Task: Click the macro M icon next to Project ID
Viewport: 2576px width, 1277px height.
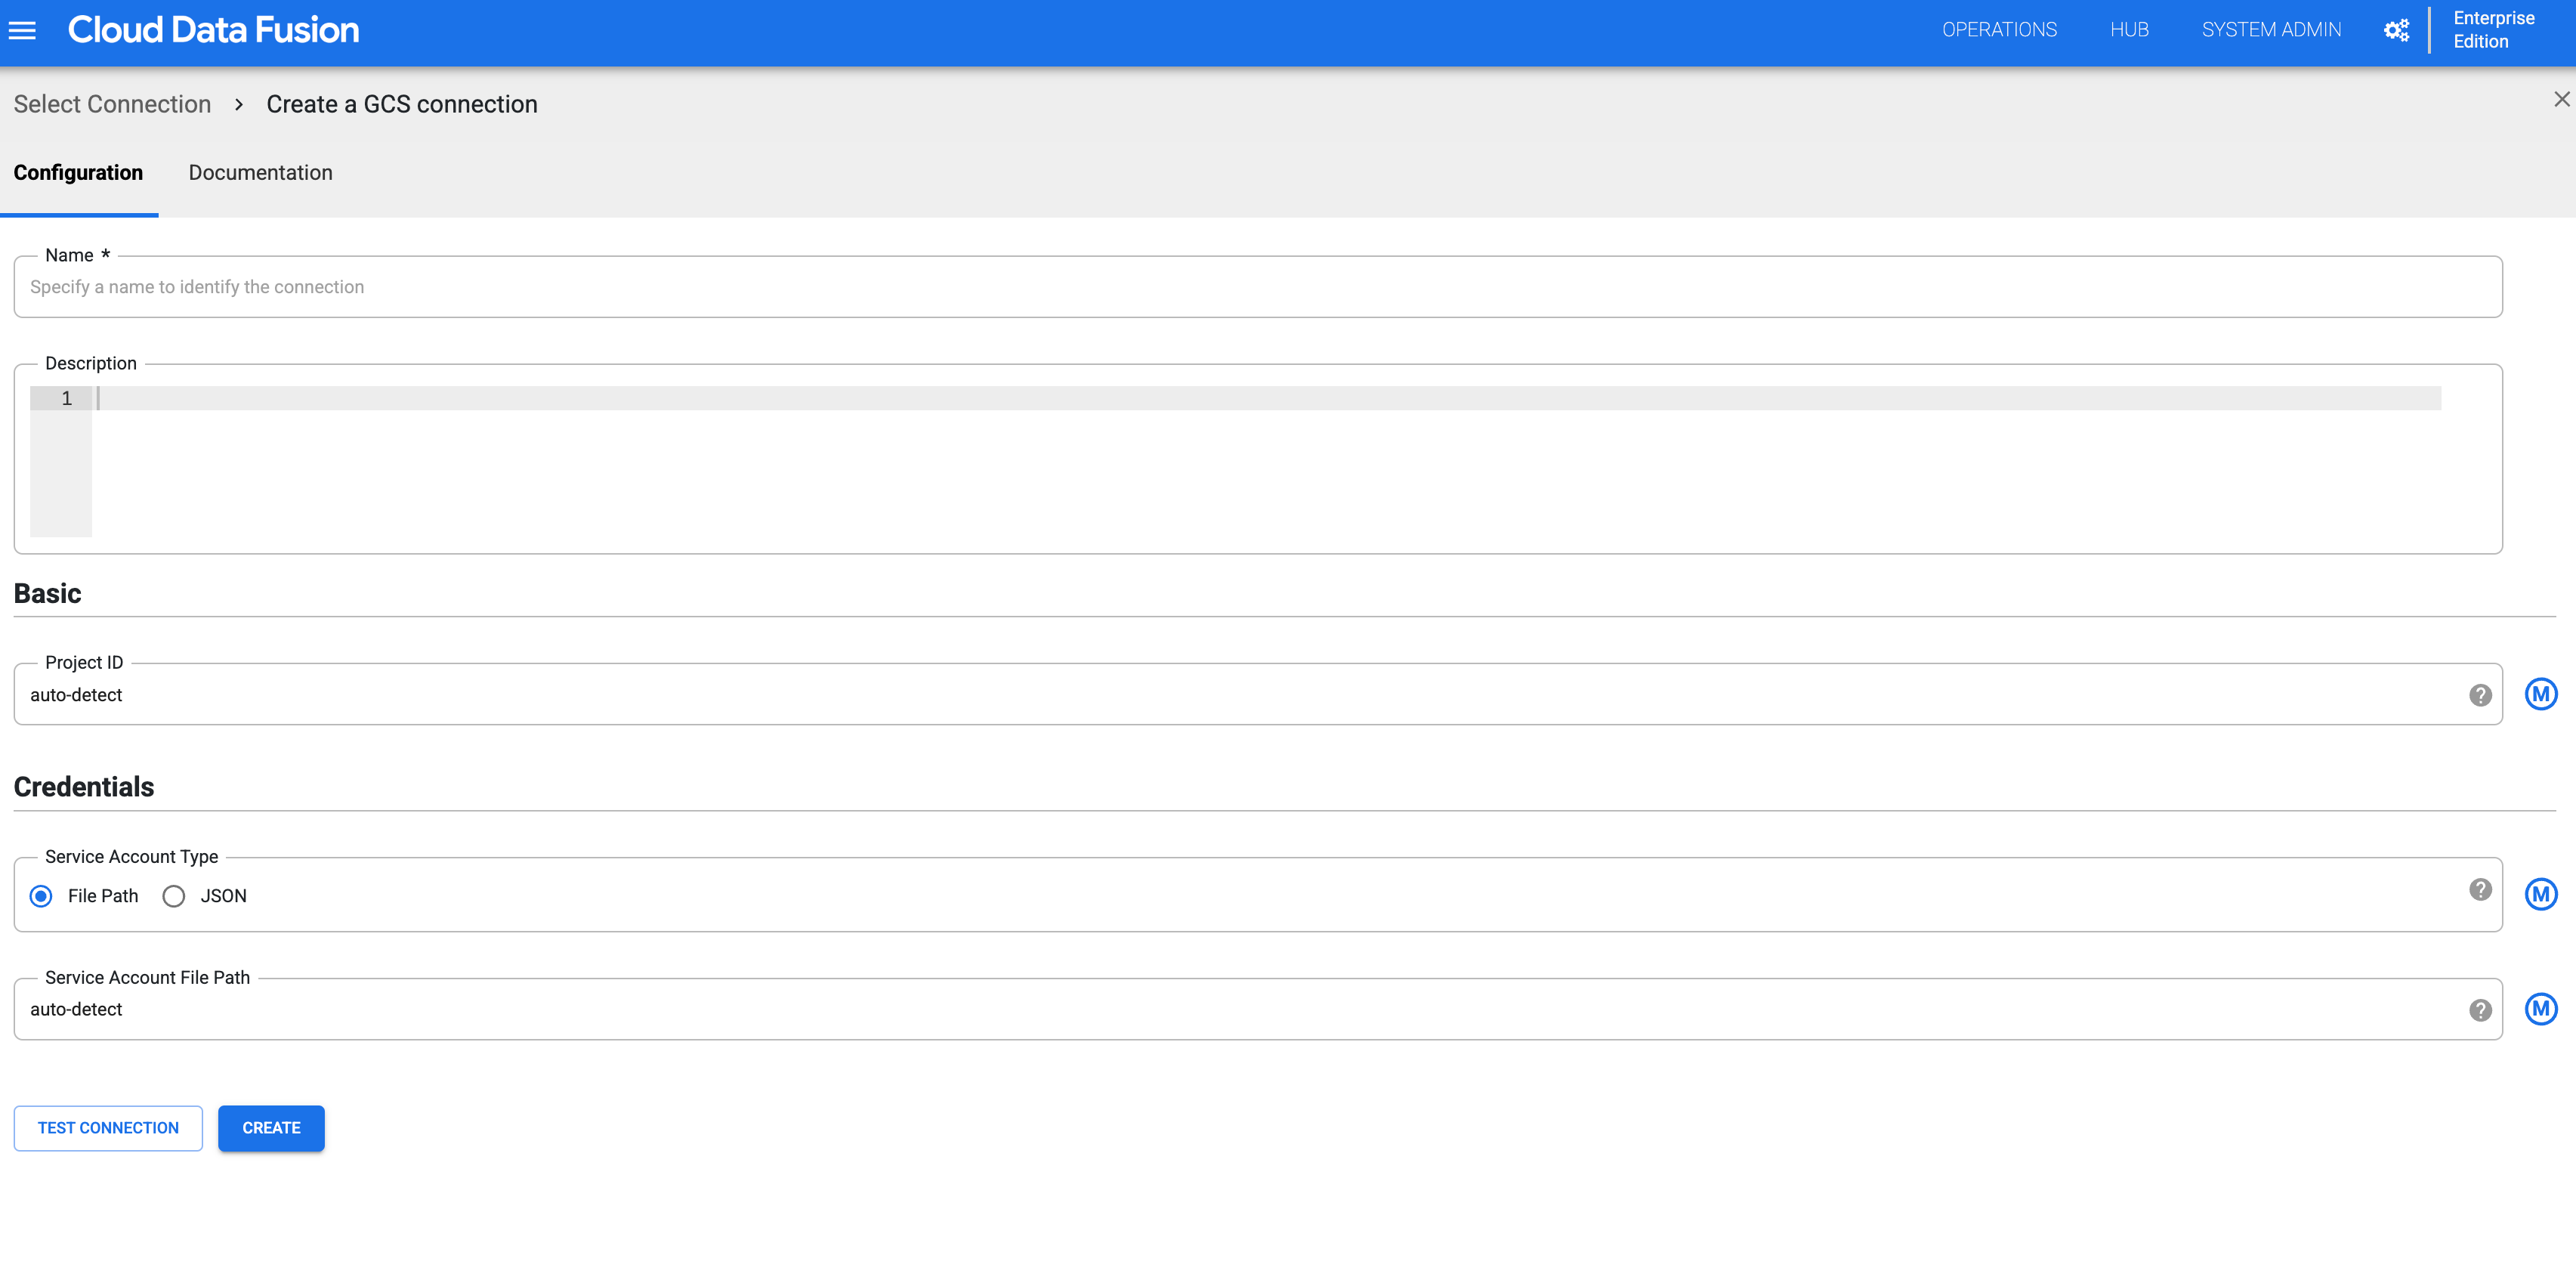Action: point(2544,694)
